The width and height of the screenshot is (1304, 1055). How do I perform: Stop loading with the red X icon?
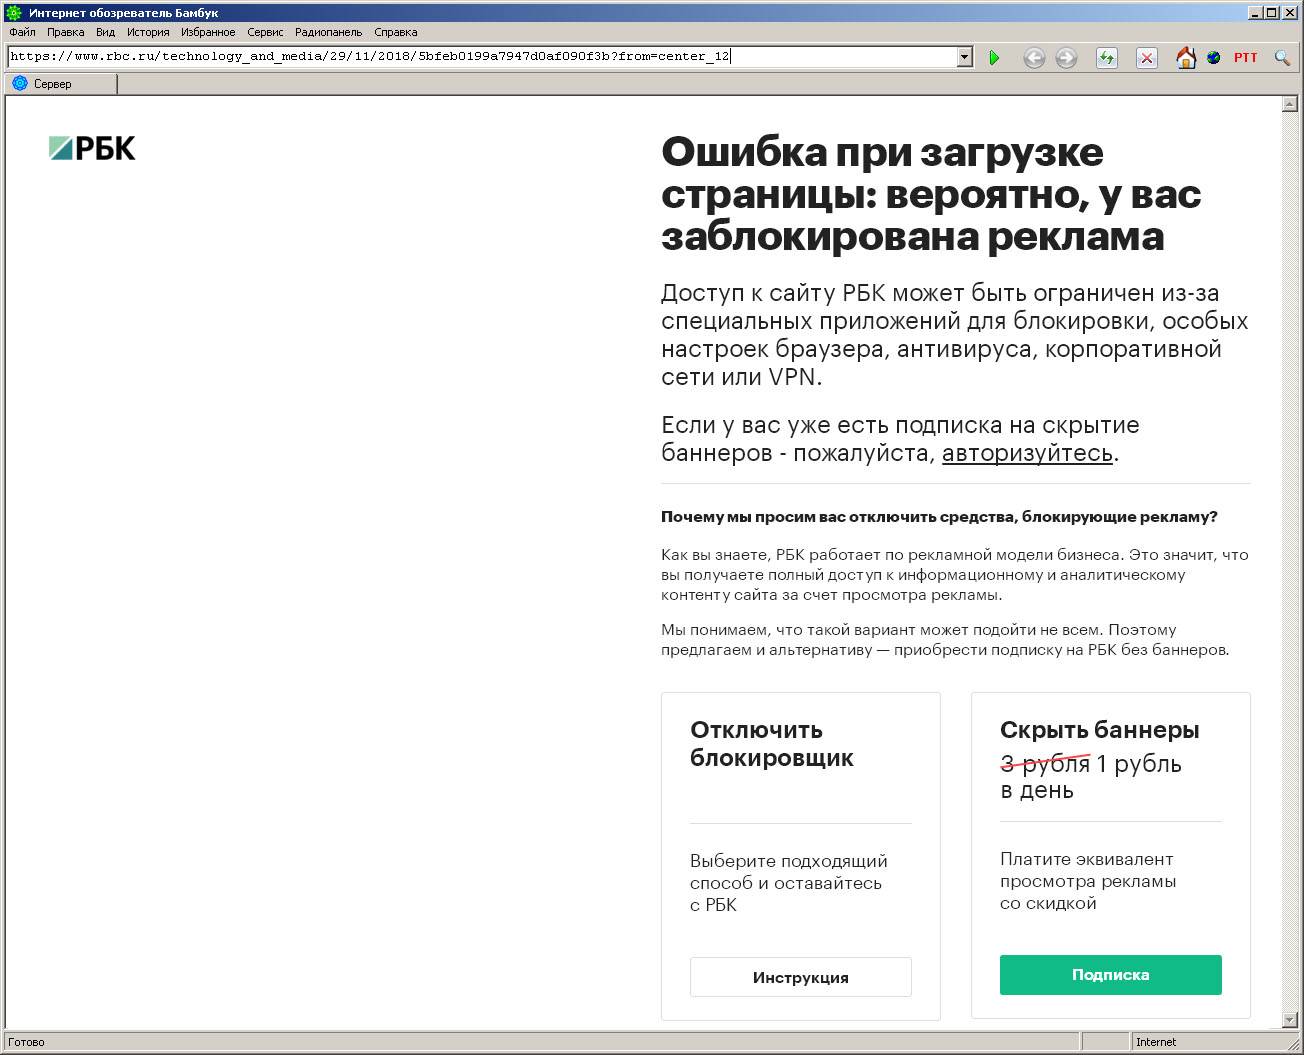(1147, 58)
